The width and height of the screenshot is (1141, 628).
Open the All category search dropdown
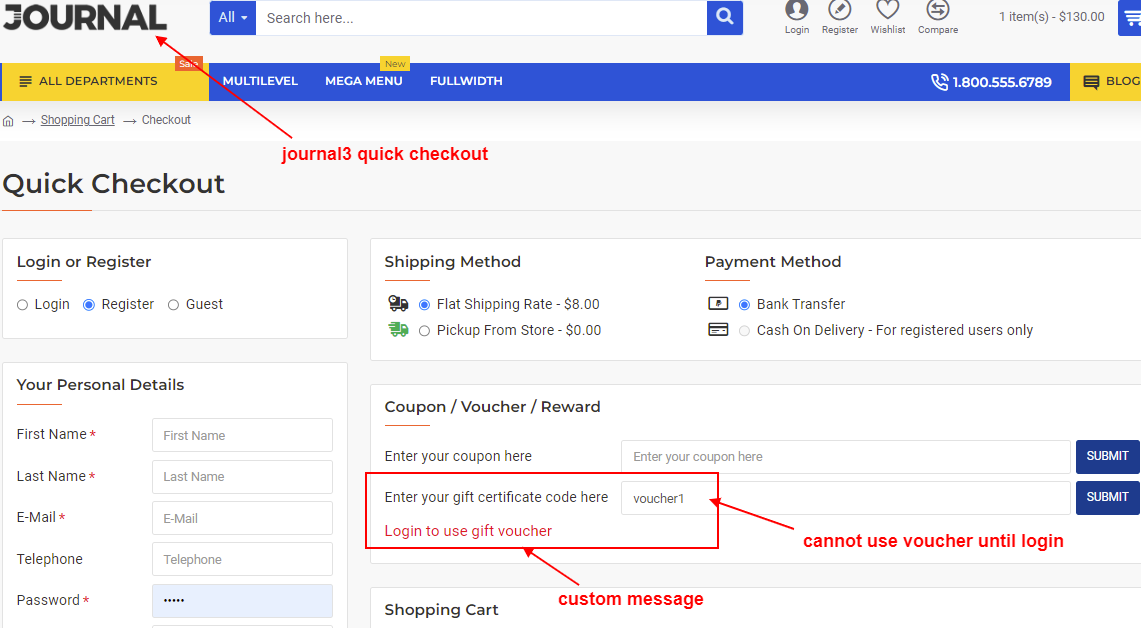click(232, 18)
